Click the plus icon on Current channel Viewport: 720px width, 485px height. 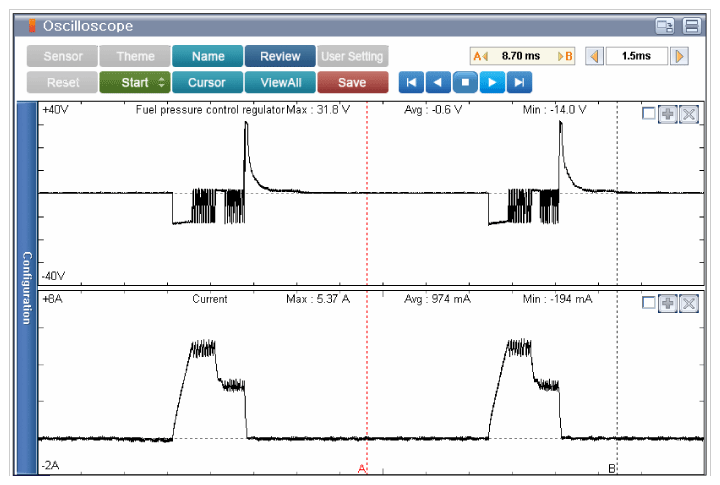pyautogui.click(x=668, y=302)
